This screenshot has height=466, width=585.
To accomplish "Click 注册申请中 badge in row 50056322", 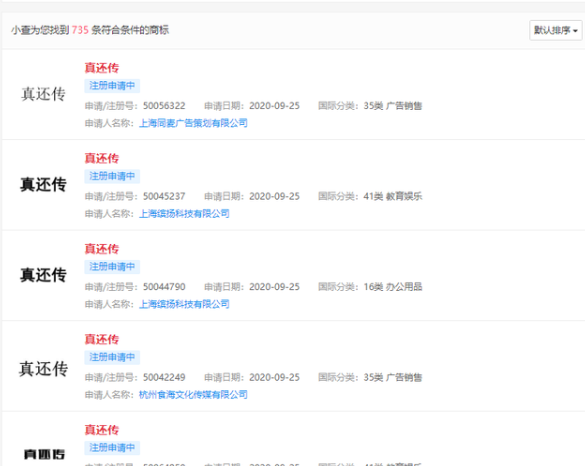I will (112, 86).
